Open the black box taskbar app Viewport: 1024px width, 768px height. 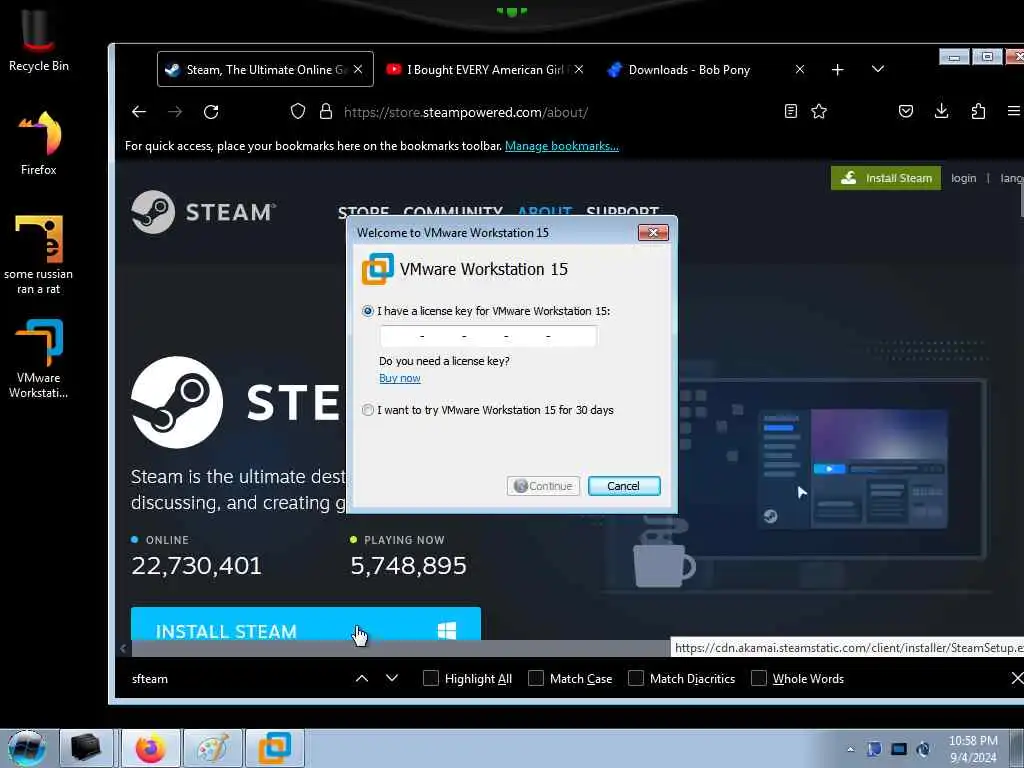coord(87,748)
